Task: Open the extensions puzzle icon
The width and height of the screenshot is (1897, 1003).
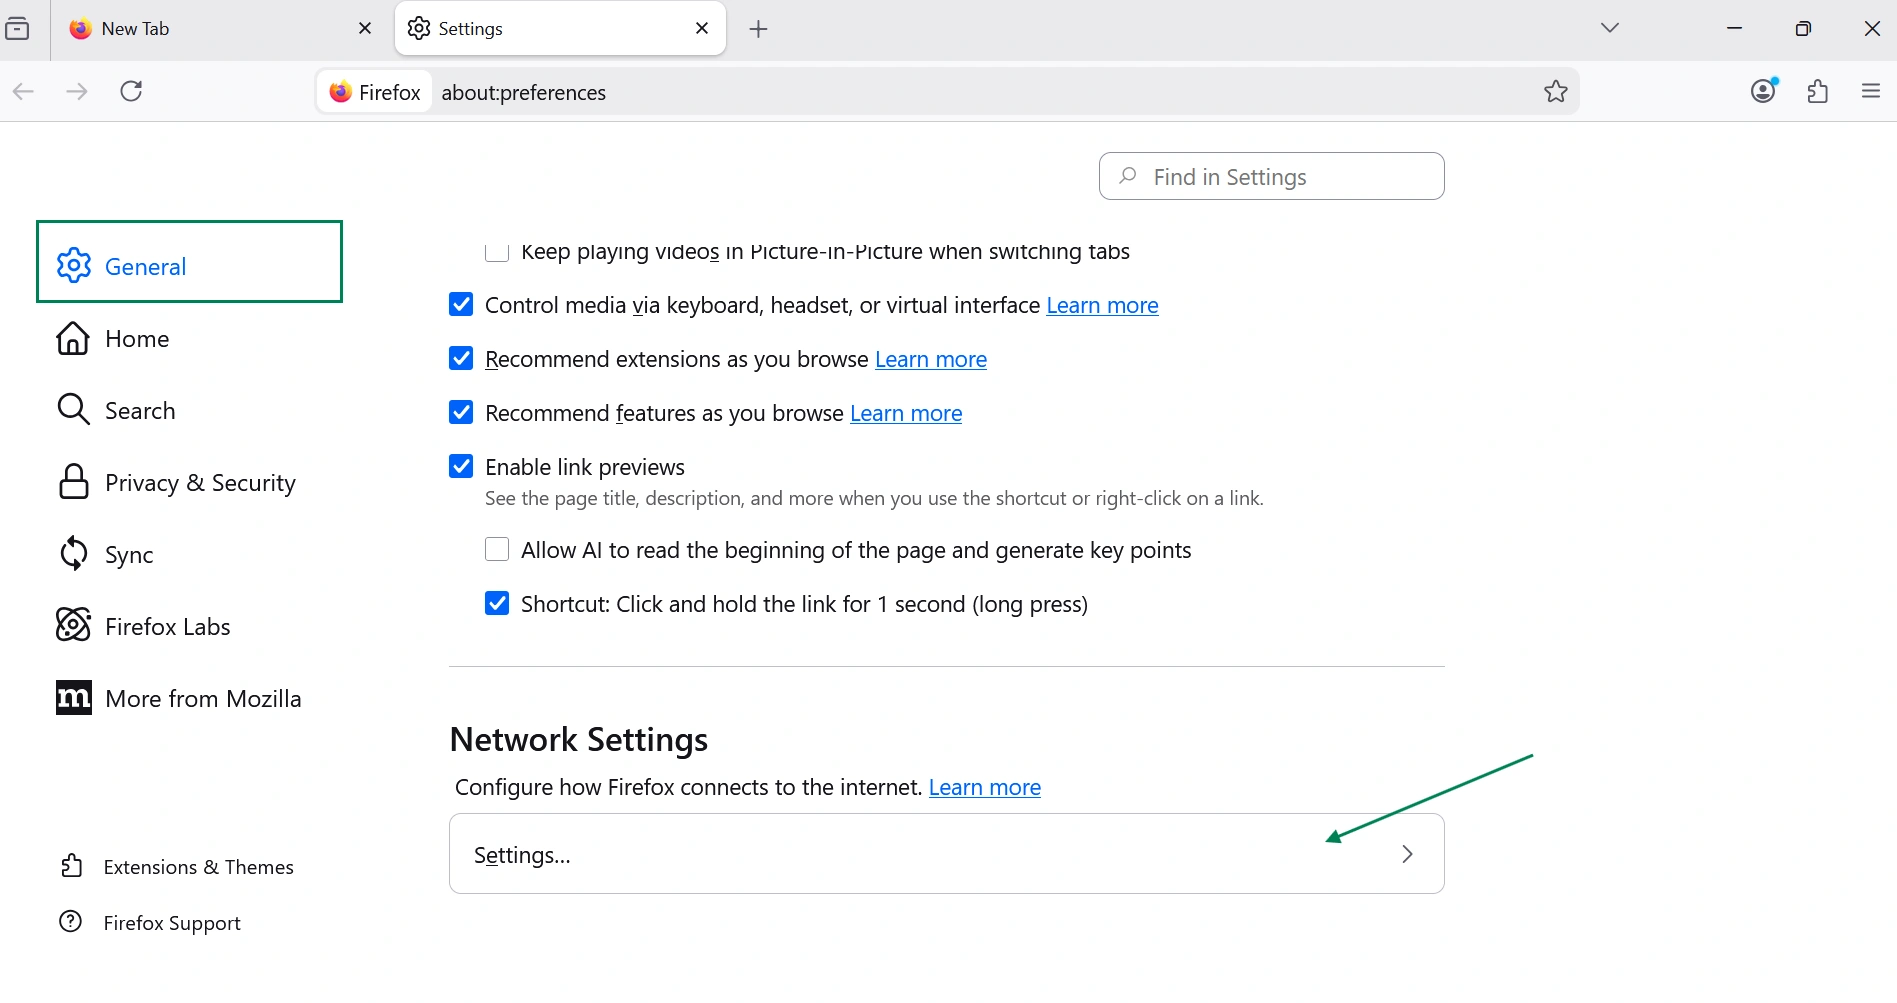Action: click(x=1817, y=91)
